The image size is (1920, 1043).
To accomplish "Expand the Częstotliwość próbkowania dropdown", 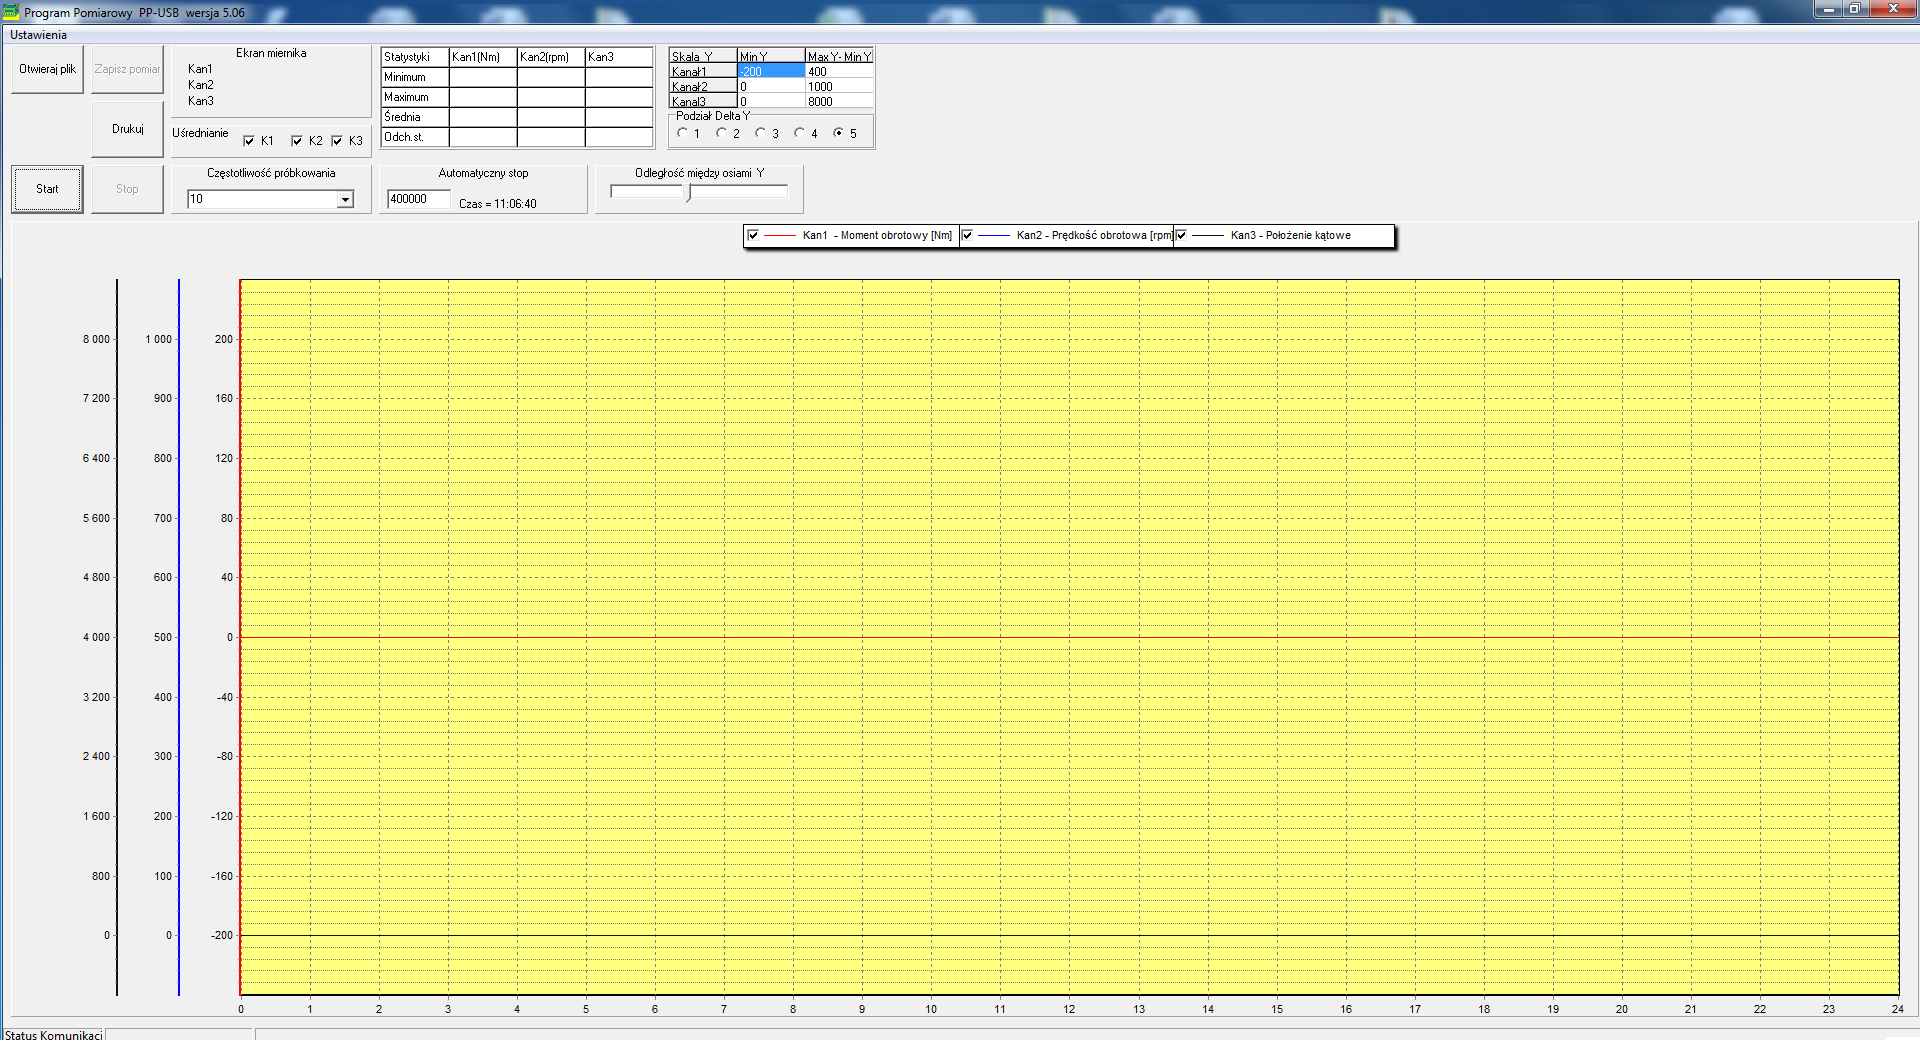I will pos(345,199).
